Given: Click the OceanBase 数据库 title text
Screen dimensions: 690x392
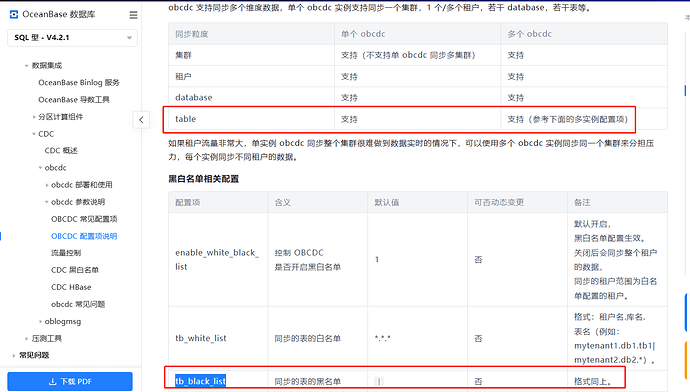Looking at the screenshot, I should pyautogui.click(x=59, y=15).
